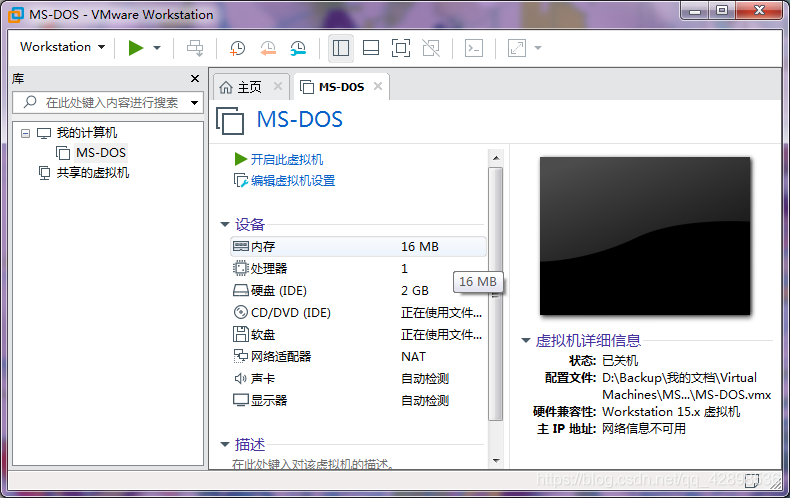Click the hard disk icon

(x=240, y=291)
